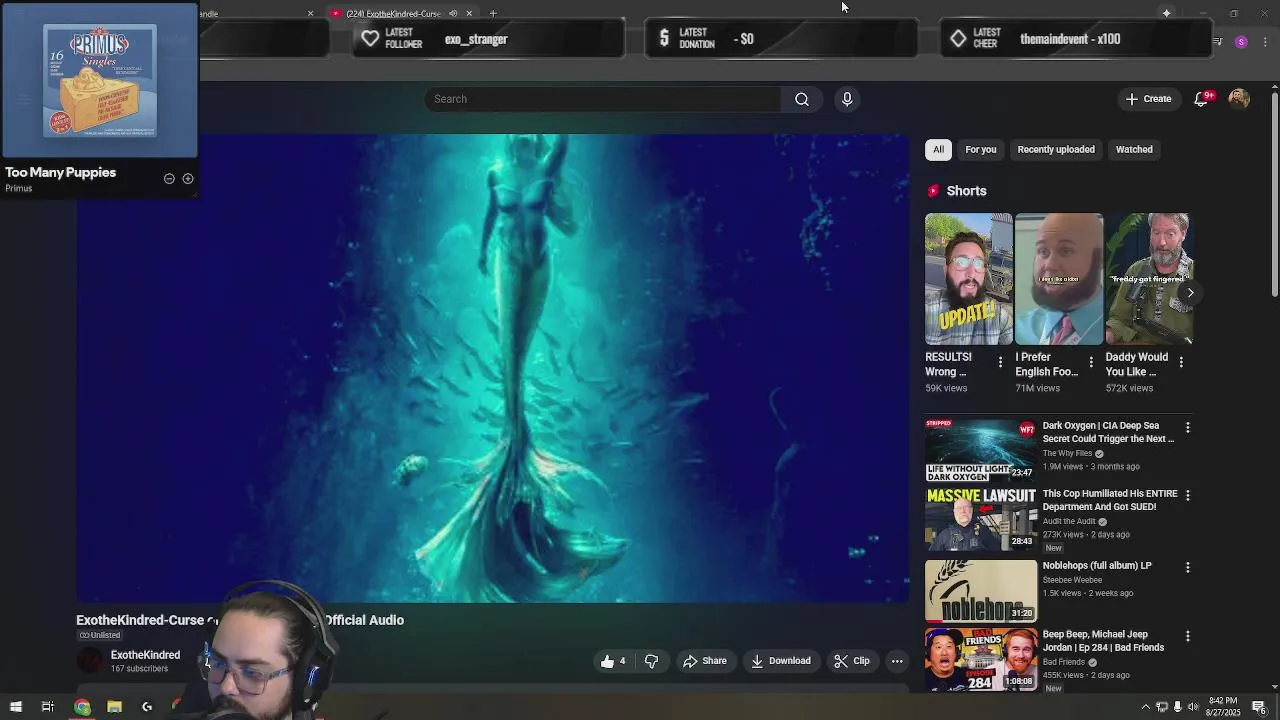The width and height of the screenshot is (1280, 720).
Task: Open the ExotheKindred channel name link
Action: coord(145,655)
